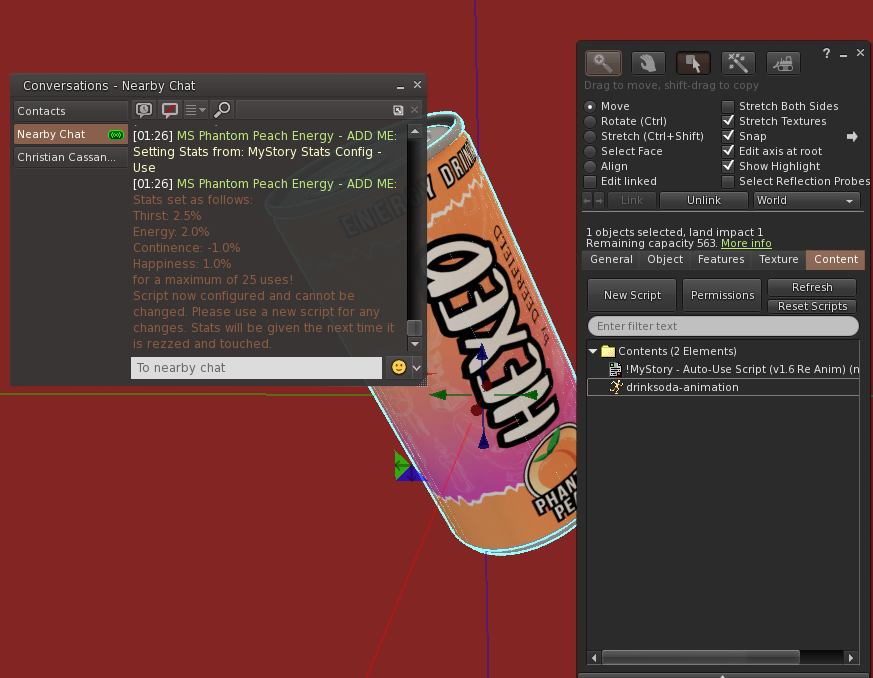Click contents scroll right arrow
This screenshot has height=678, width=873.
[851, 657]
